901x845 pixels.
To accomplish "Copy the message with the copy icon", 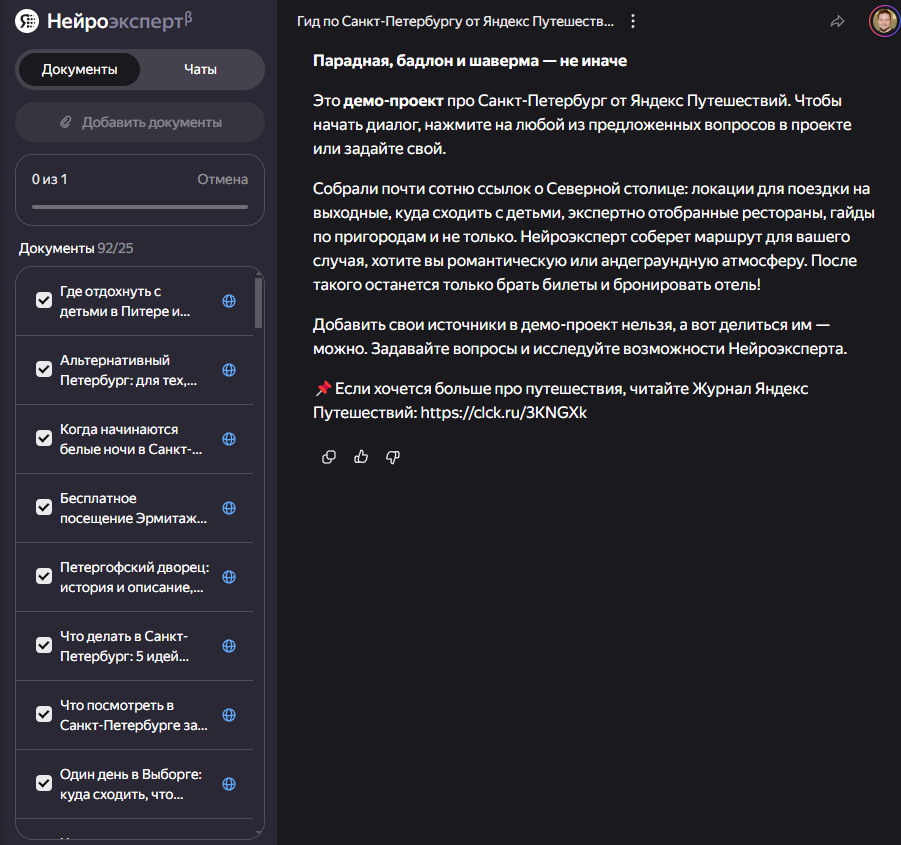I will click(x=329, y=457).
